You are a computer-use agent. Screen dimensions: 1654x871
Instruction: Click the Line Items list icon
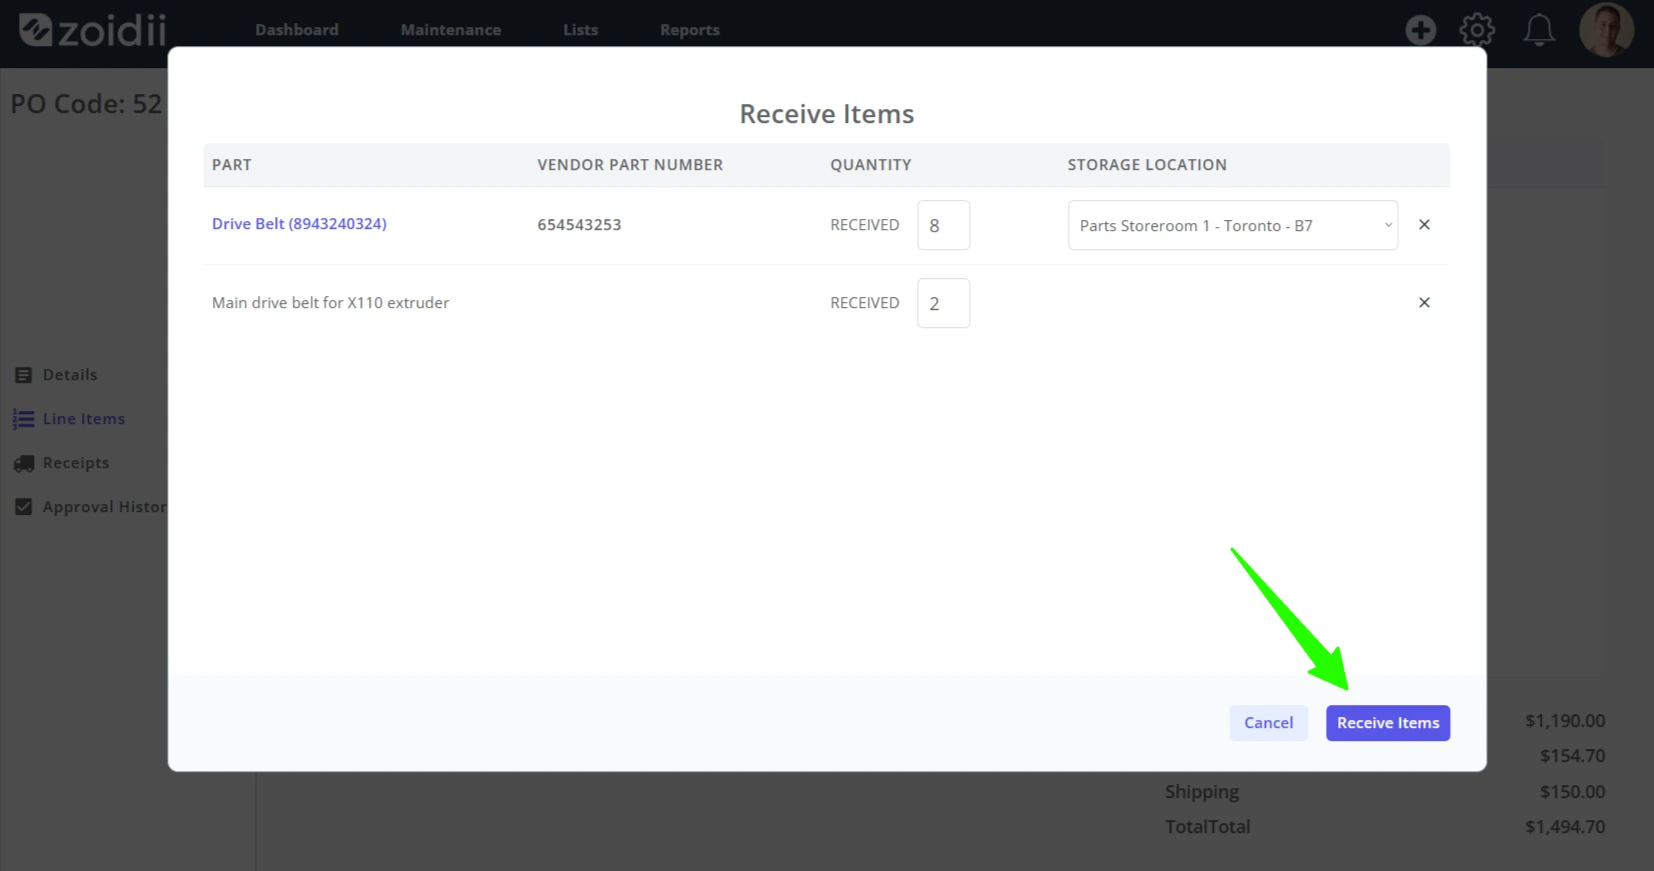[24, 419]
